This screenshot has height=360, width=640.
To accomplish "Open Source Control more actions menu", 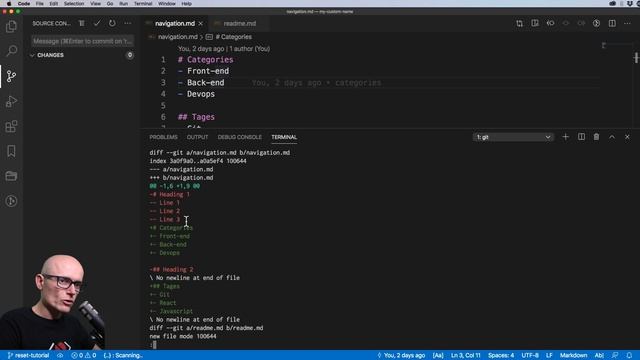I will pos(128,23).
